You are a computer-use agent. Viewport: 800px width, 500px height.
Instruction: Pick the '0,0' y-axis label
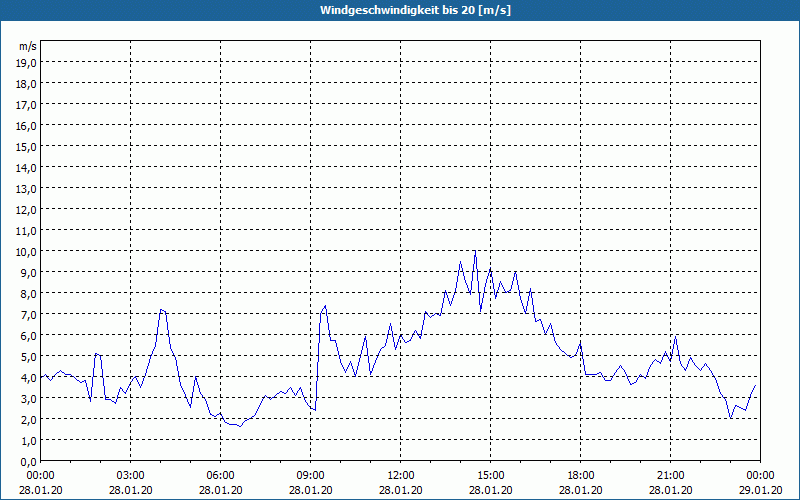click(29, 461)
